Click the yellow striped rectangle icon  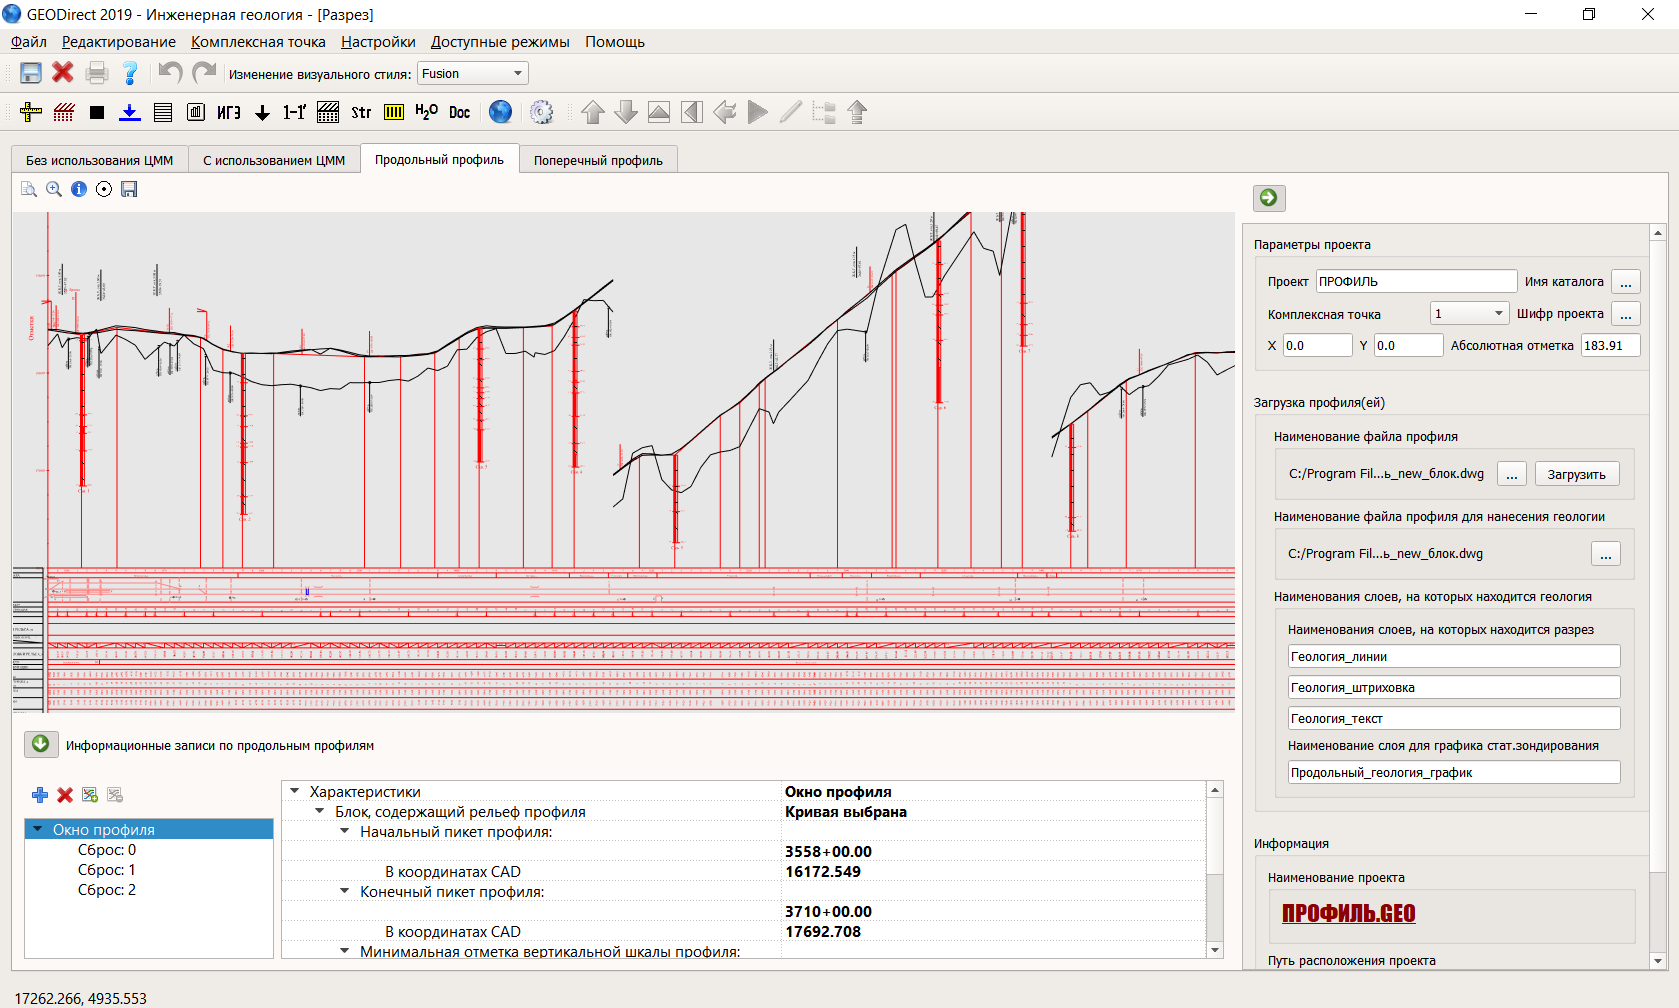point(394,112)
